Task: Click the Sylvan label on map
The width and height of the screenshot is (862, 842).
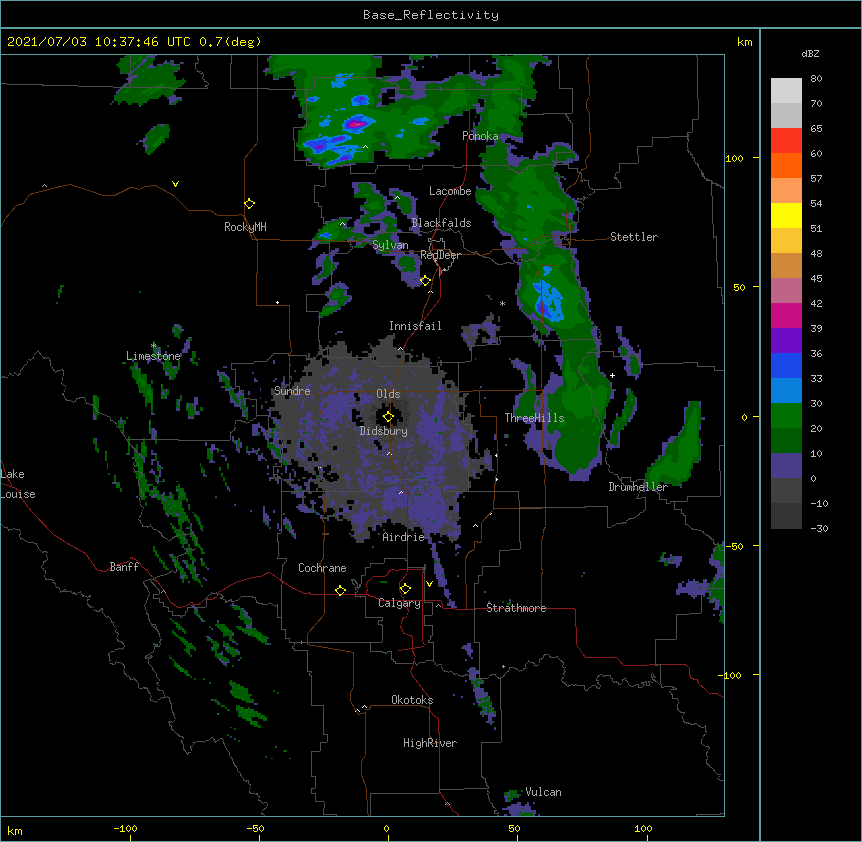Action: point(390,245)
